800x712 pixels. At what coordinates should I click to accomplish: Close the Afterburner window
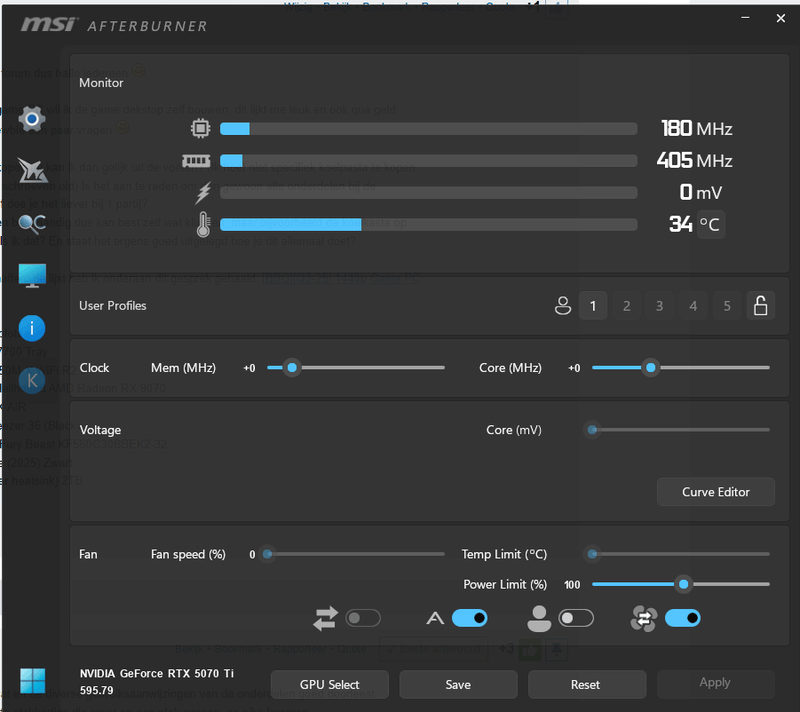pos(781,18)
